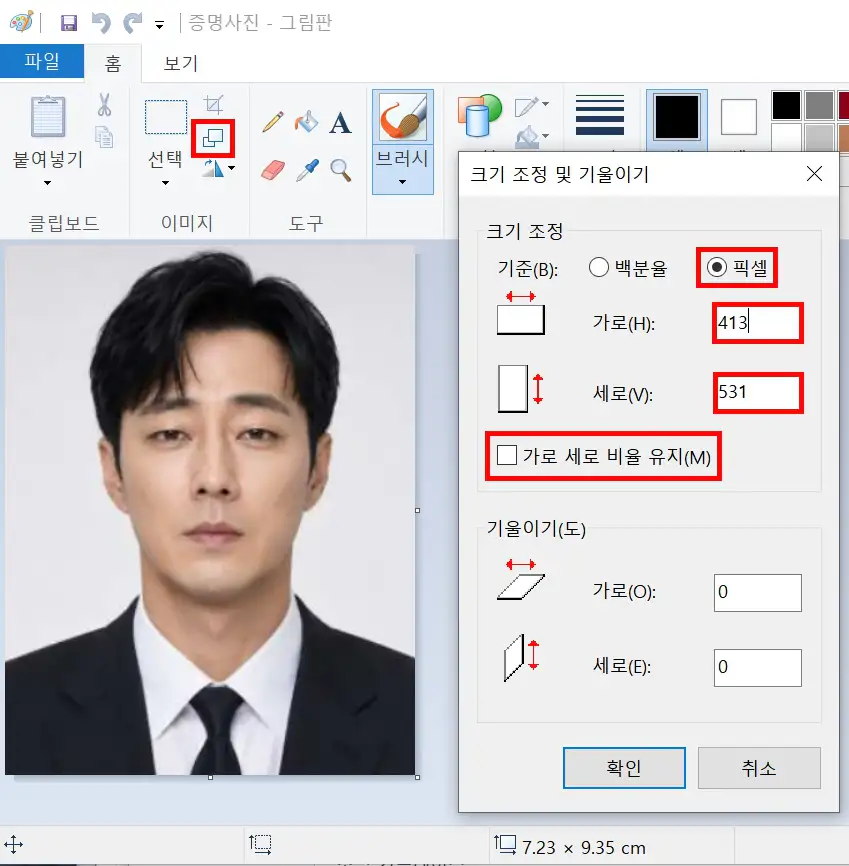The image size is (849, 866).
Task: Select the Color 2 white swatch
Action: pos(739,117)
